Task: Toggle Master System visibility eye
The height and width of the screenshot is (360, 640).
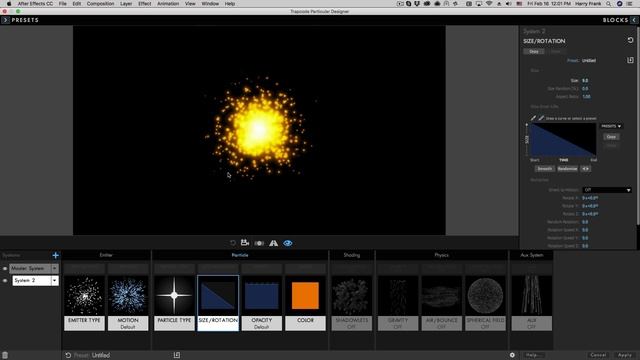Action: [5, 269]
